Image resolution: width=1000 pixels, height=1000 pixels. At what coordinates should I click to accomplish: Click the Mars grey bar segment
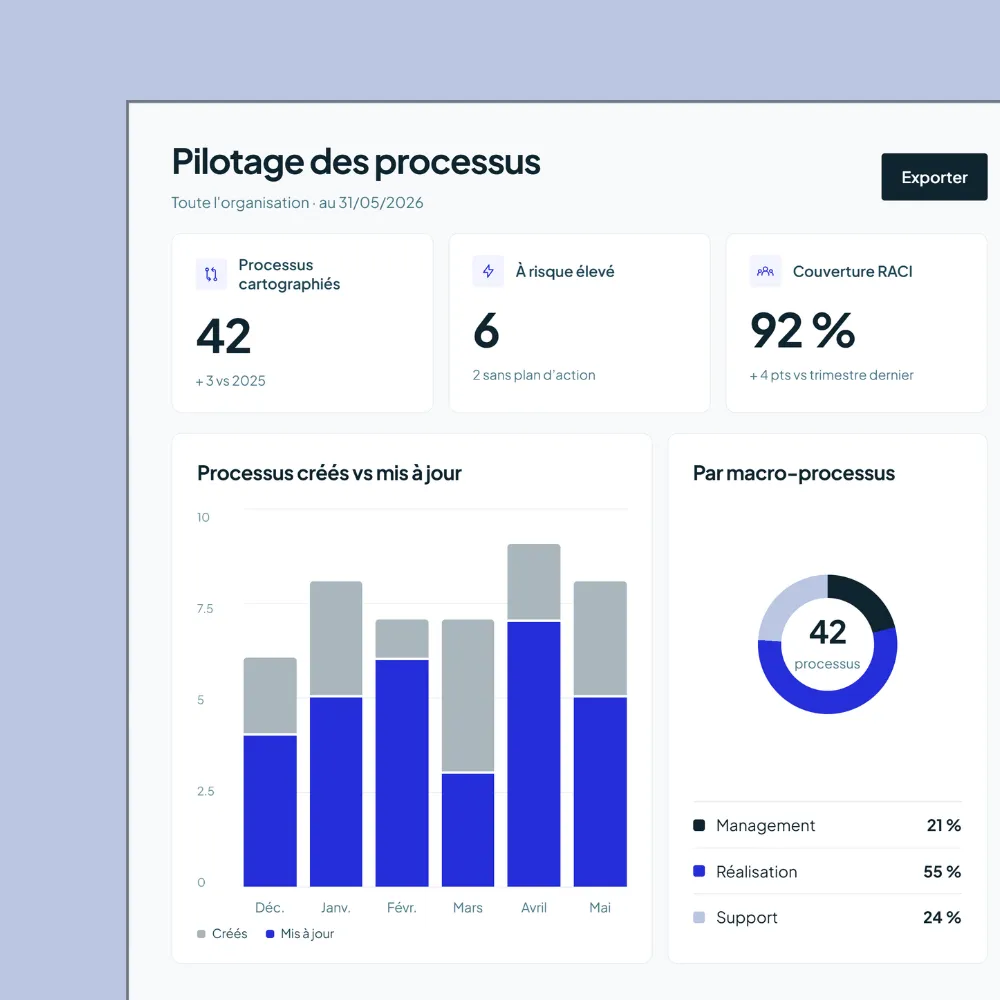467,695
